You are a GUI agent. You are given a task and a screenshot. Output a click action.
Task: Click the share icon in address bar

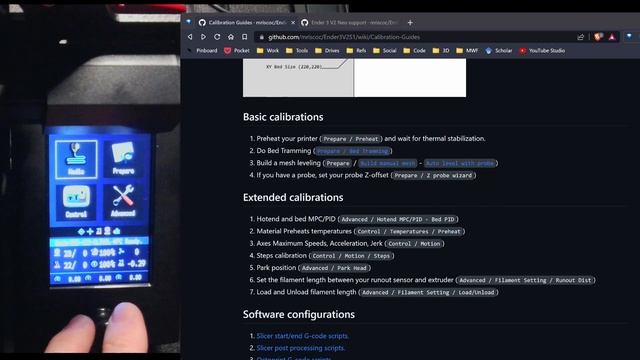click(x=580, y=37)
